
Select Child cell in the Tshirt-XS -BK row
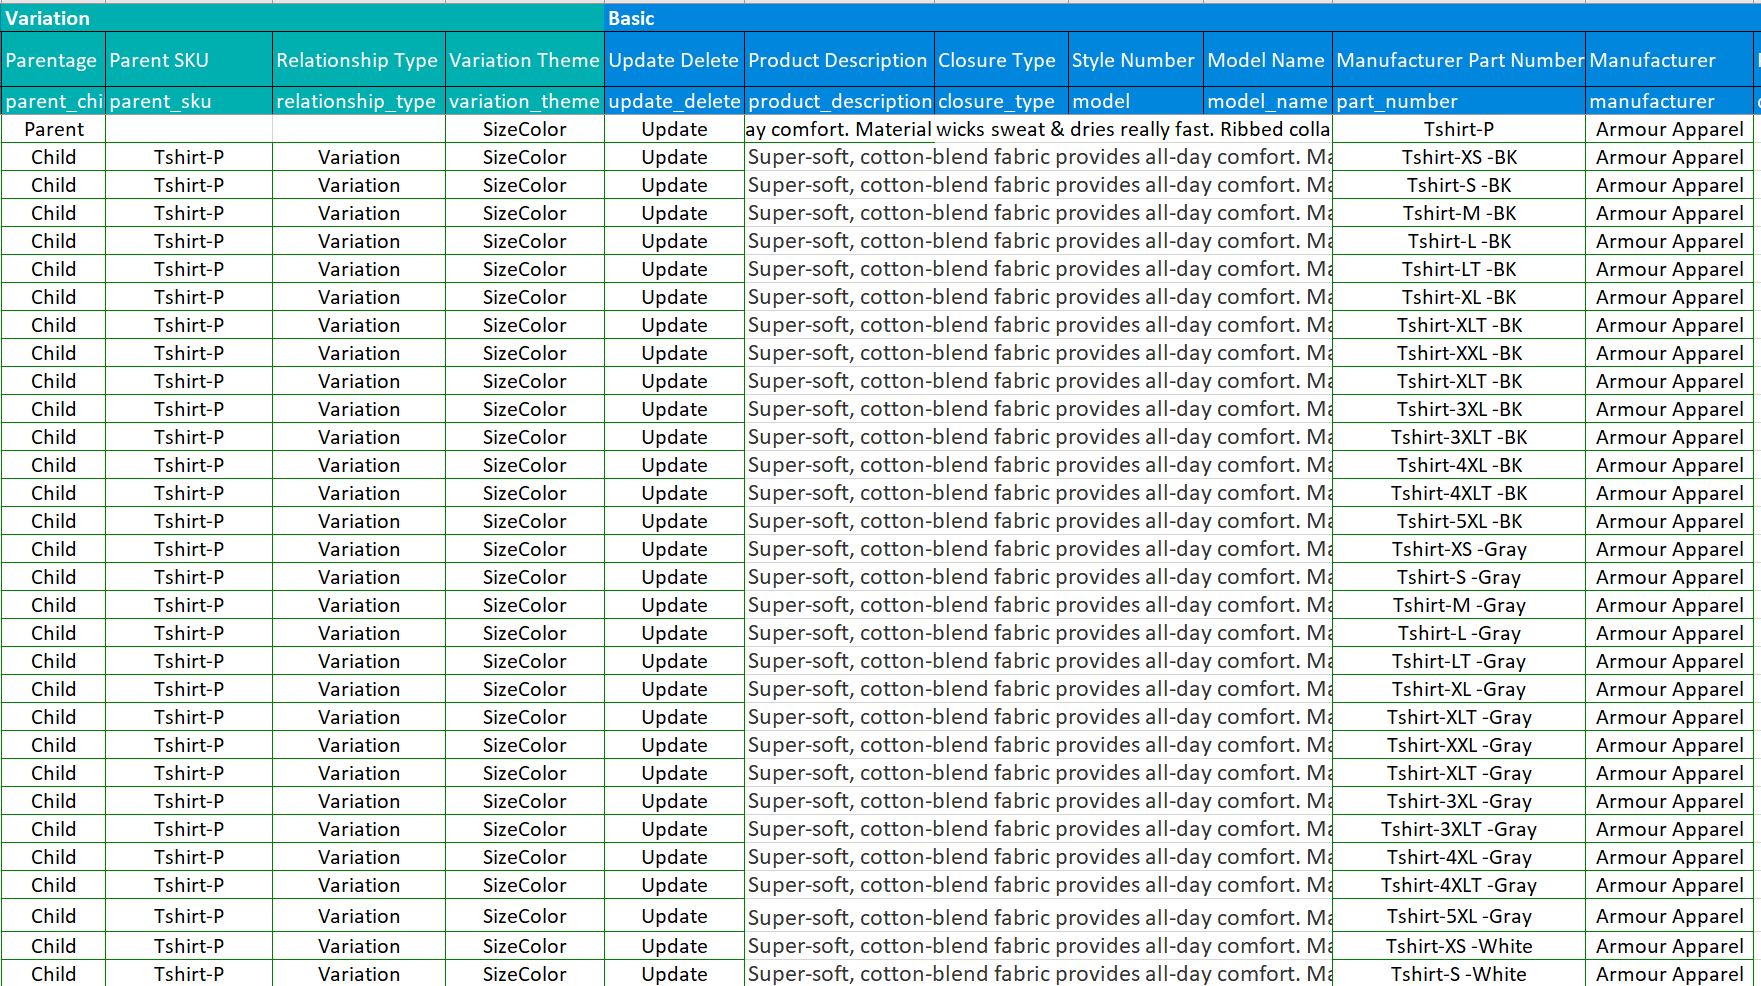53,157
